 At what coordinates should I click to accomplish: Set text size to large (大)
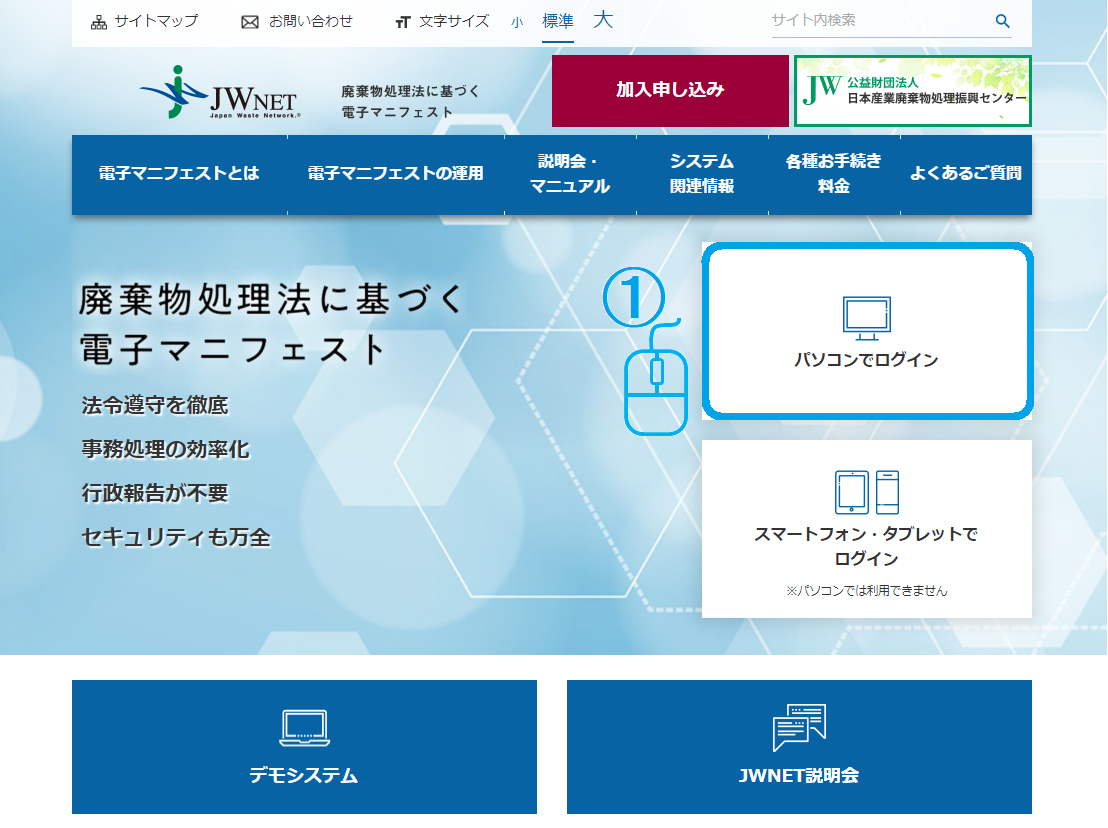603,20
